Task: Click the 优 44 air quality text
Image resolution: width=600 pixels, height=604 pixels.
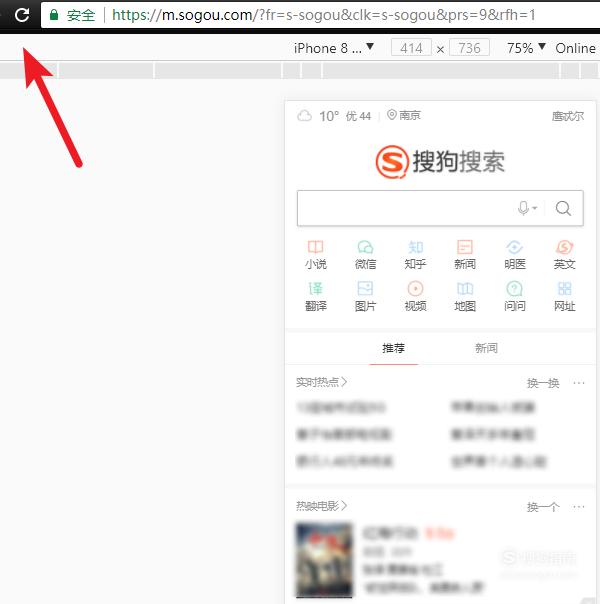Action: click(358, 116)
